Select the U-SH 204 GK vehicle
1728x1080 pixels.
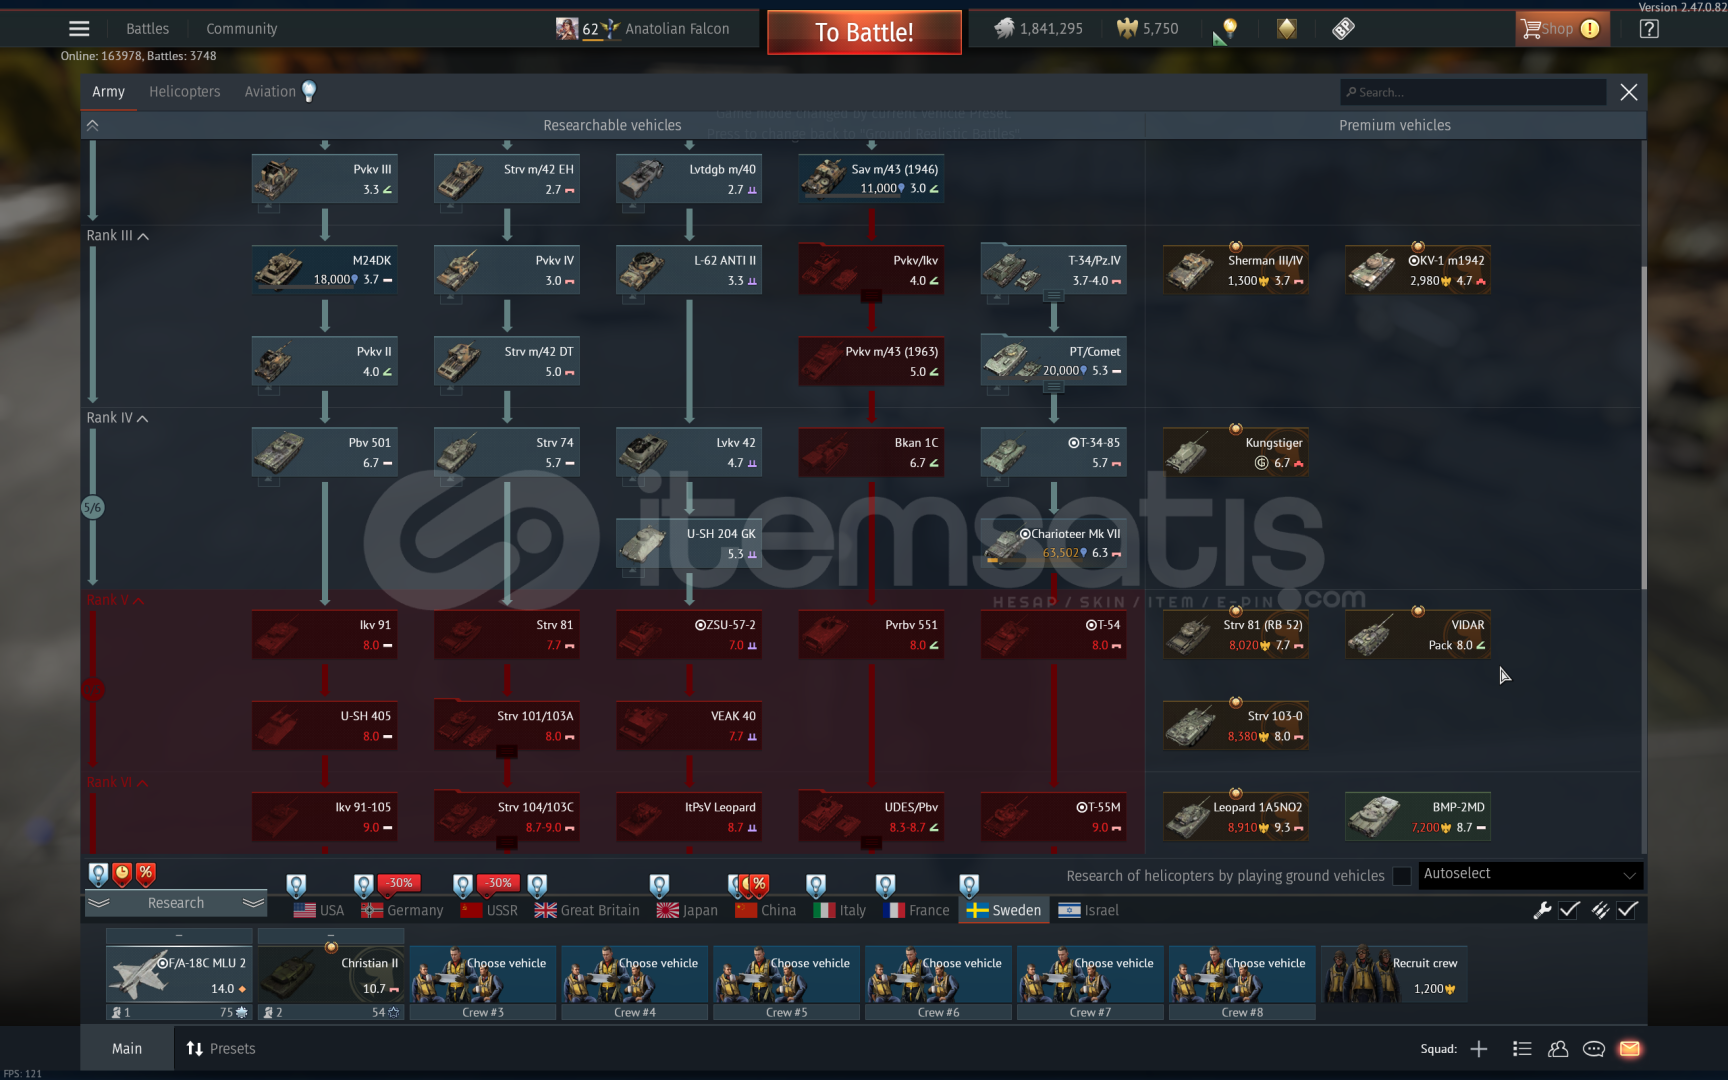(x=689, y=543)
